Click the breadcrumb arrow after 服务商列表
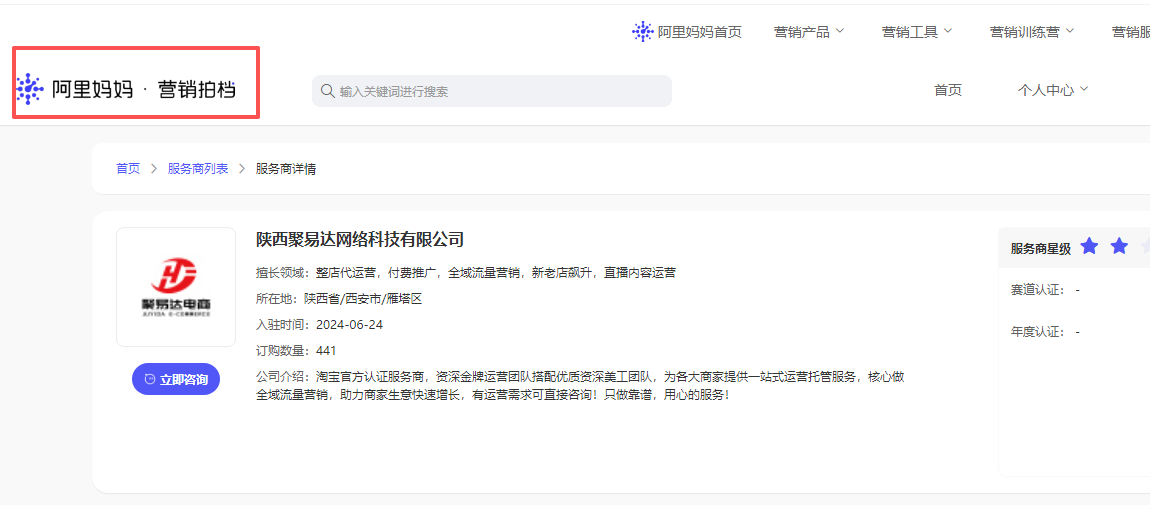The width and height of the screenshot is (1150, 505). click(x=241, y=169)
